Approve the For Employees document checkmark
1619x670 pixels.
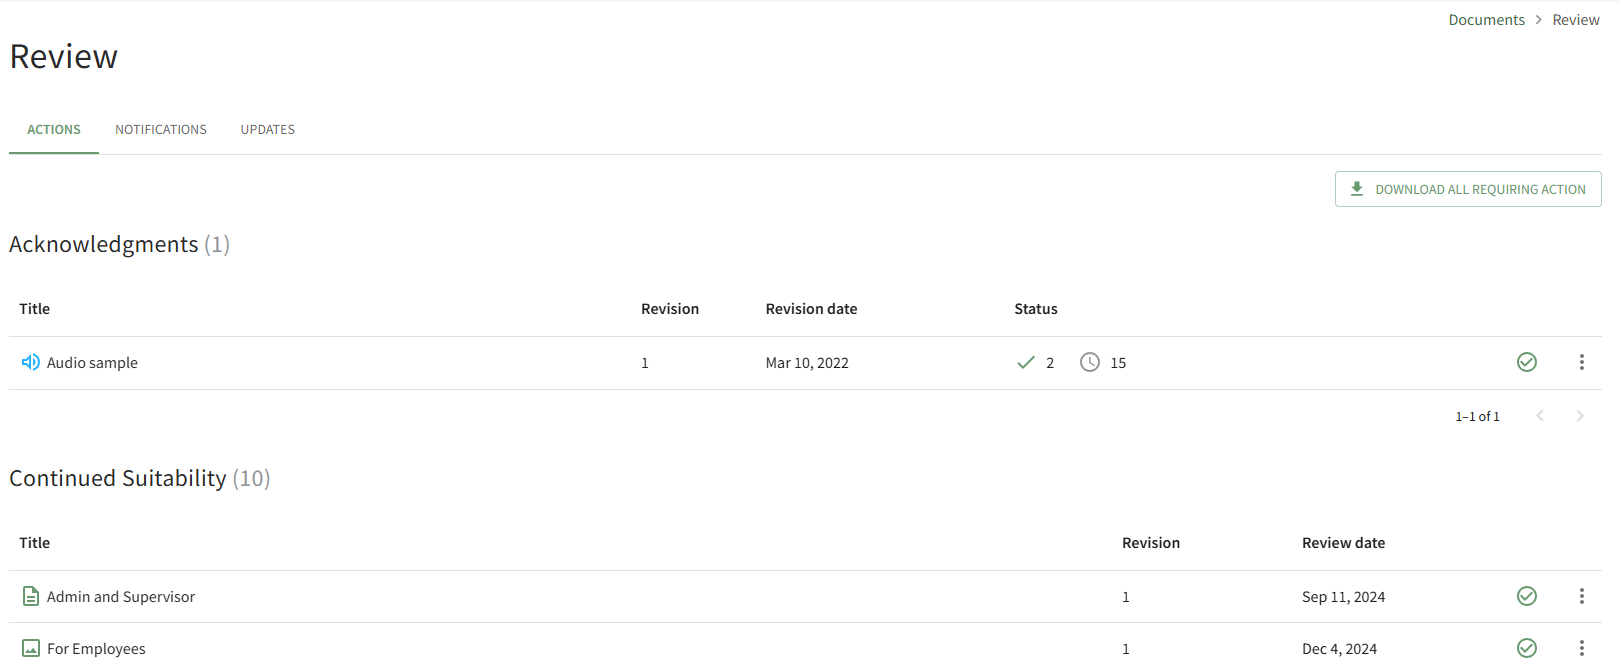(x=1526, y=648)
